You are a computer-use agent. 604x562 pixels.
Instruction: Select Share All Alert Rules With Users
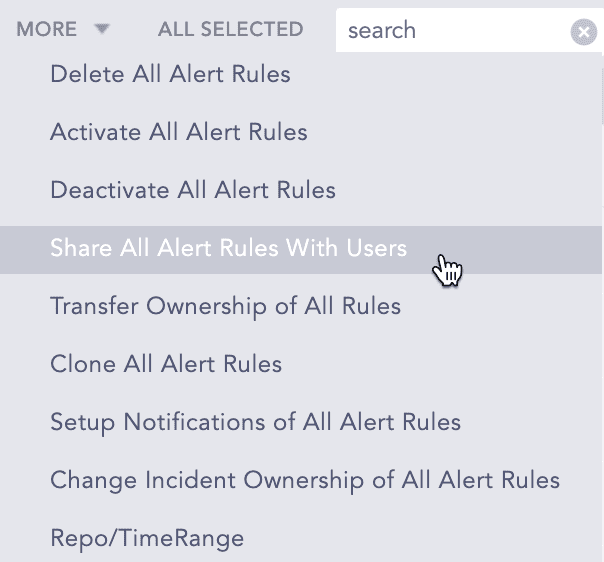click(229, 248)
